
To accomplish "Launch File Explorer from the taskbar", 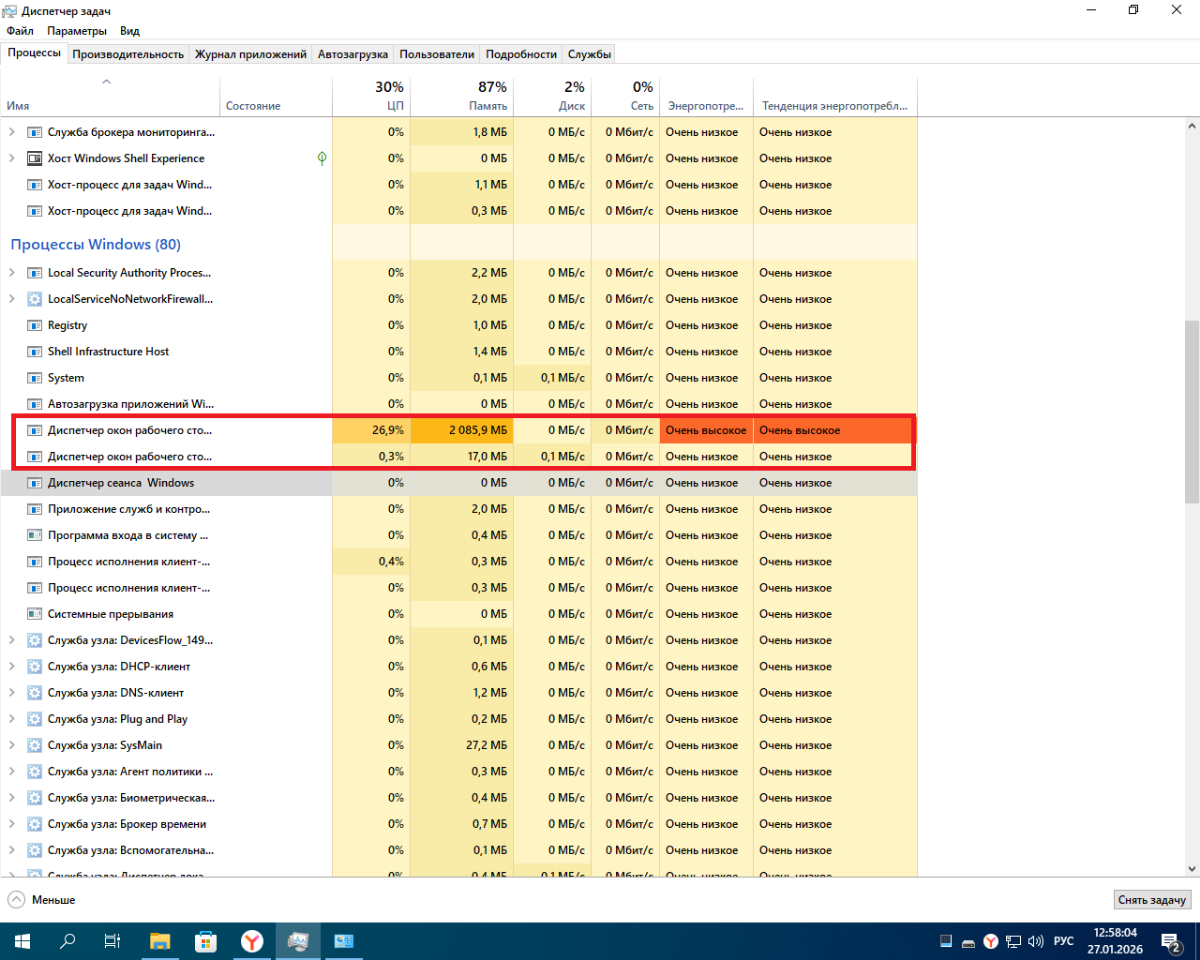I will pyautogui.click(x=160, y=941).
